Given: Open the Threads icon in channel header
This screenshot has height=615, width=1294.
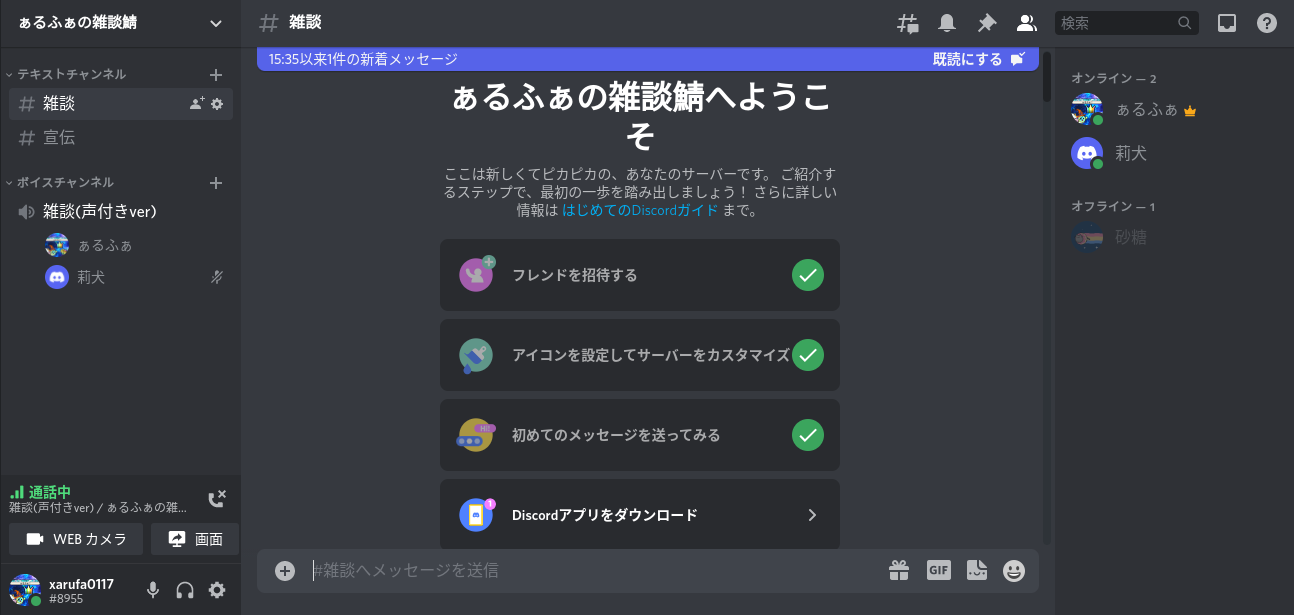Looking at the screenshot, I should [908, 23].
